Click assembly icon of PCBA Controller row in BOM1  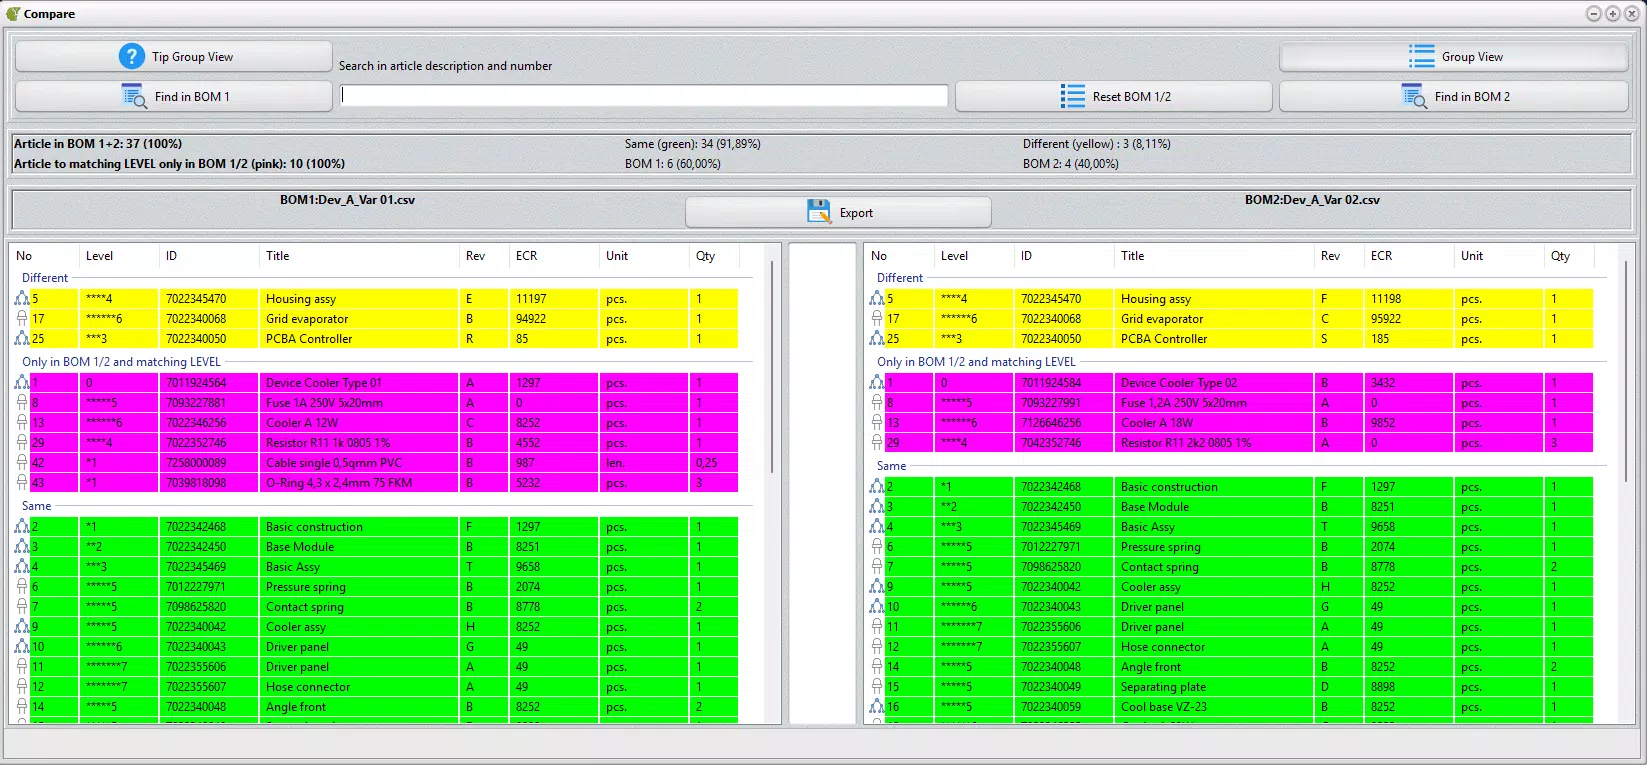point(22,338)
